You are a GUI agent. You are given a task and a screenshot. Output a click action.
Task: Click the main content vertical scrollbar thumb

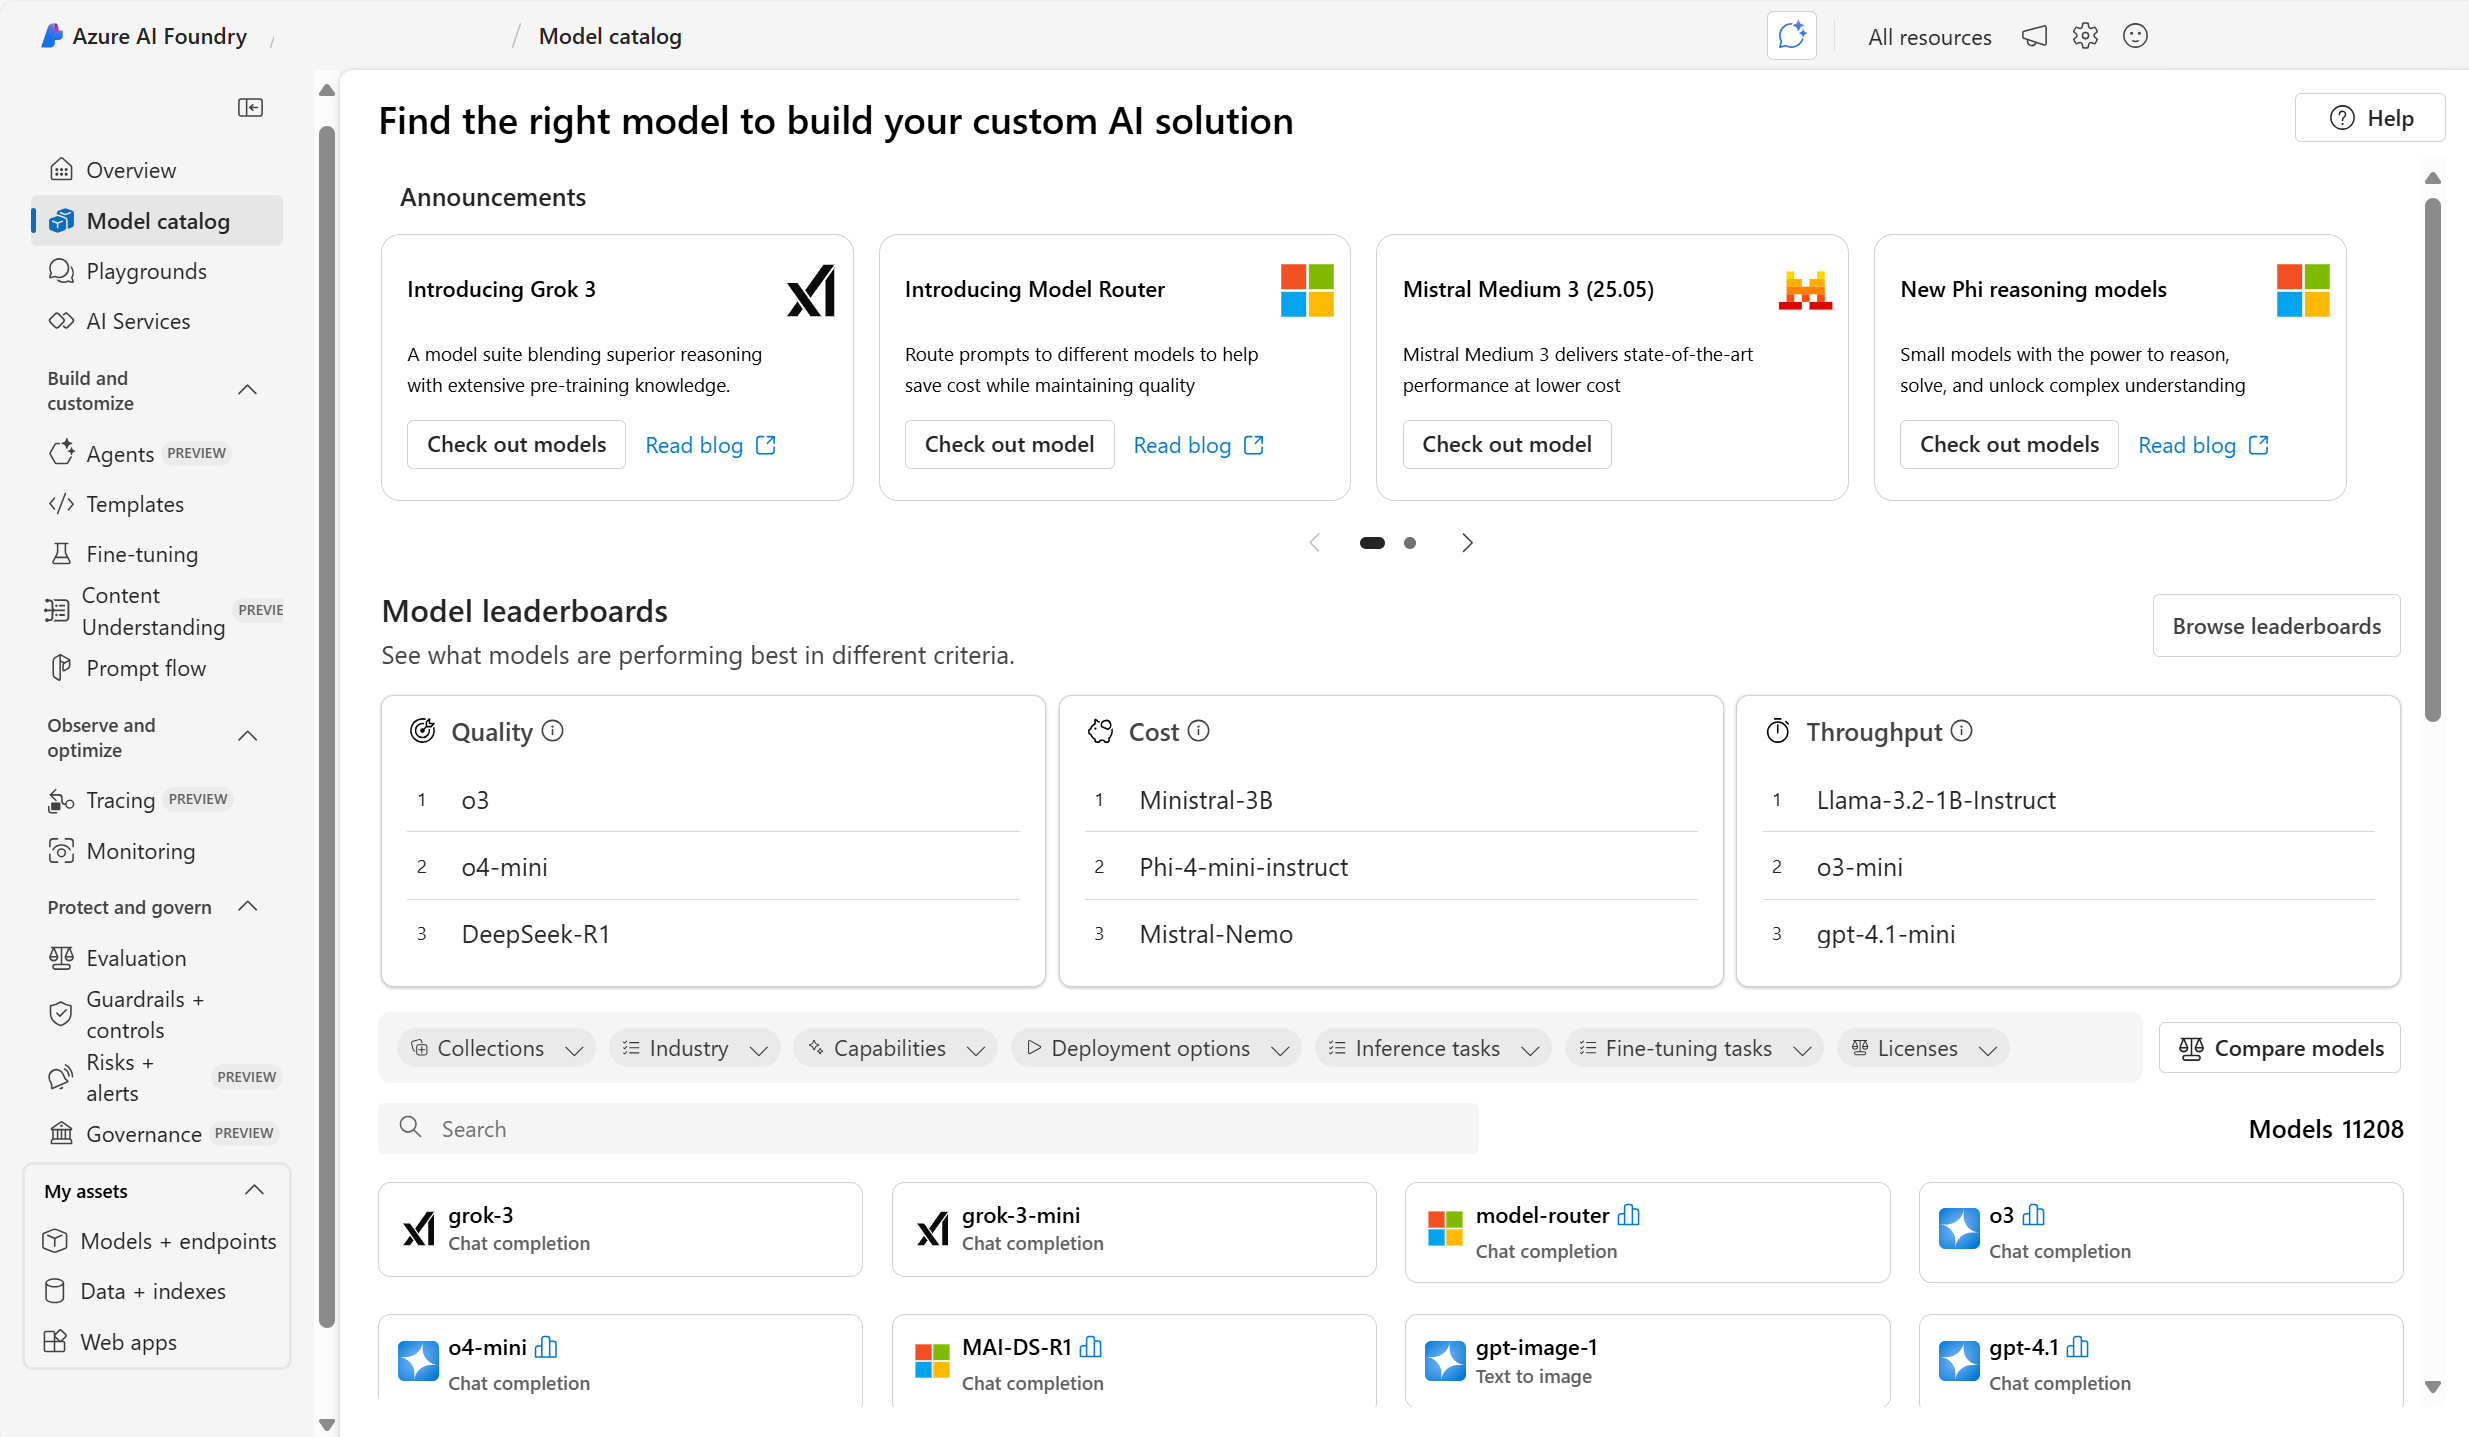[2432, 459]
